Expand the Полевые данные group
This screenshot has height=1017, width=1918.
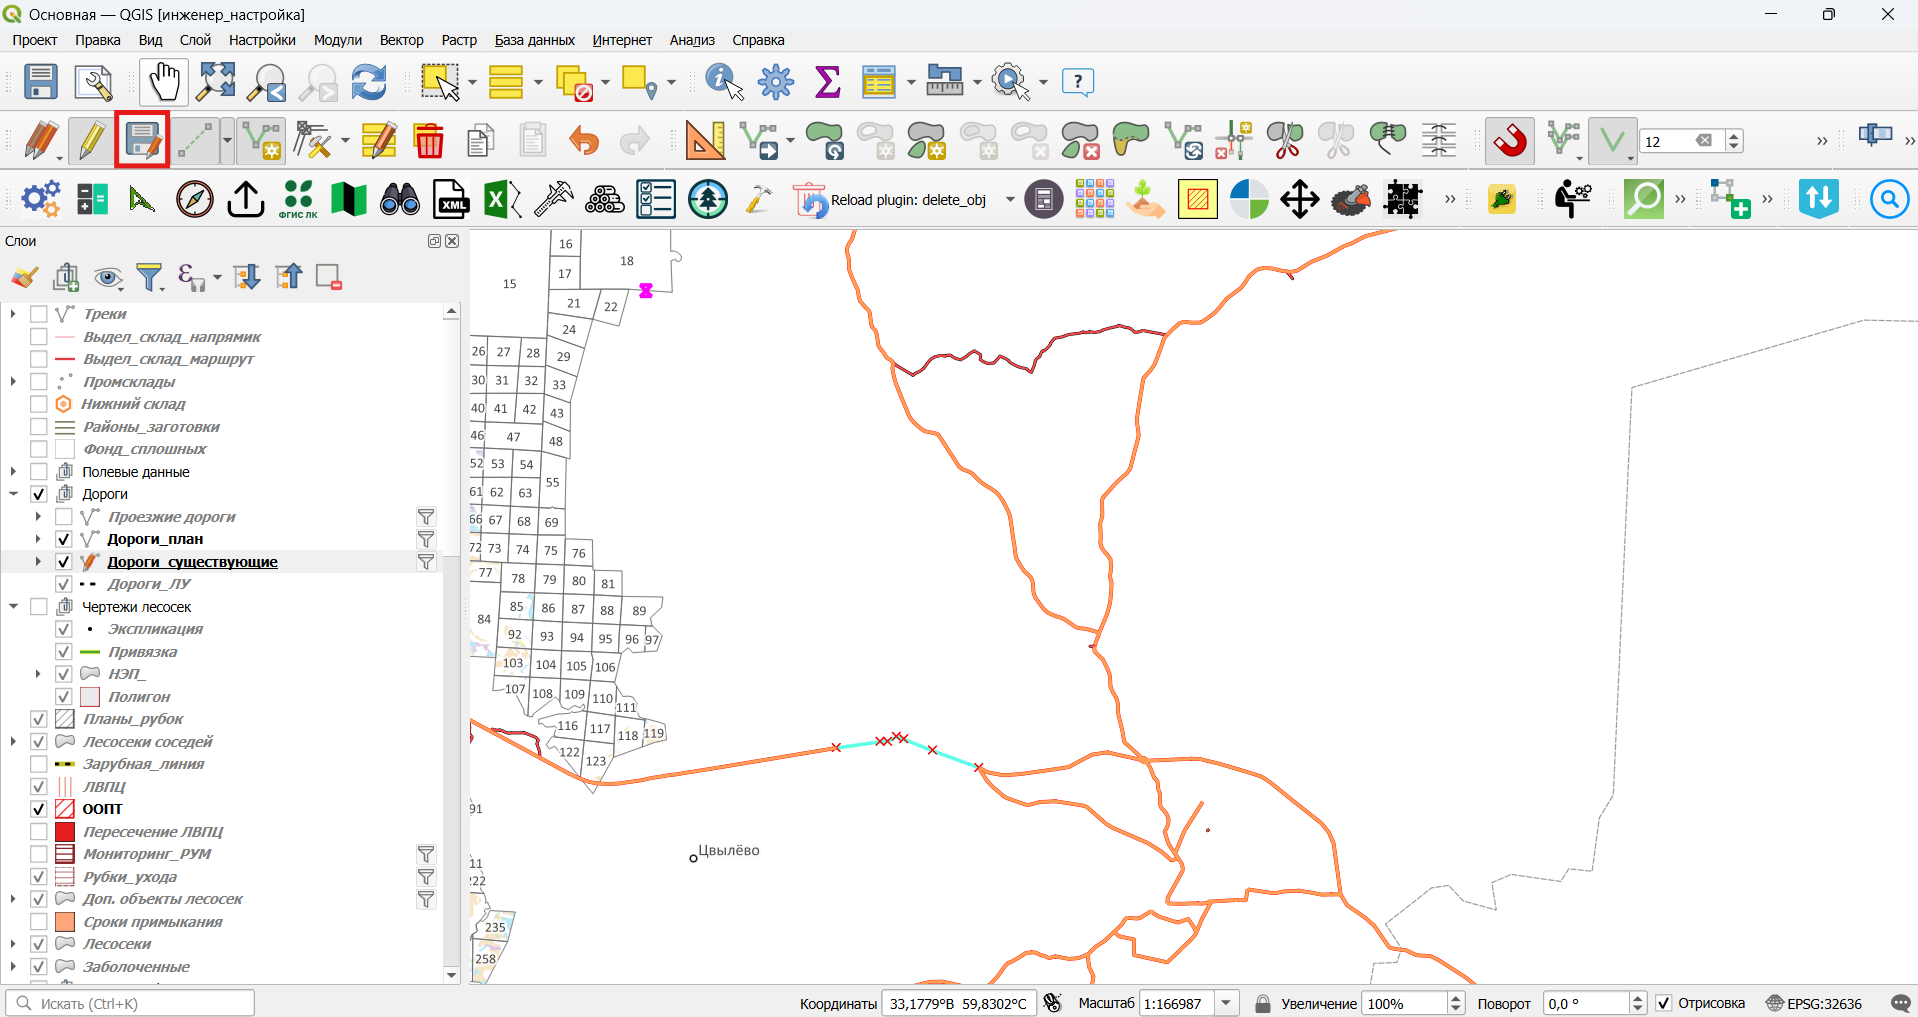pyautogui.click(x=14, y=472)
